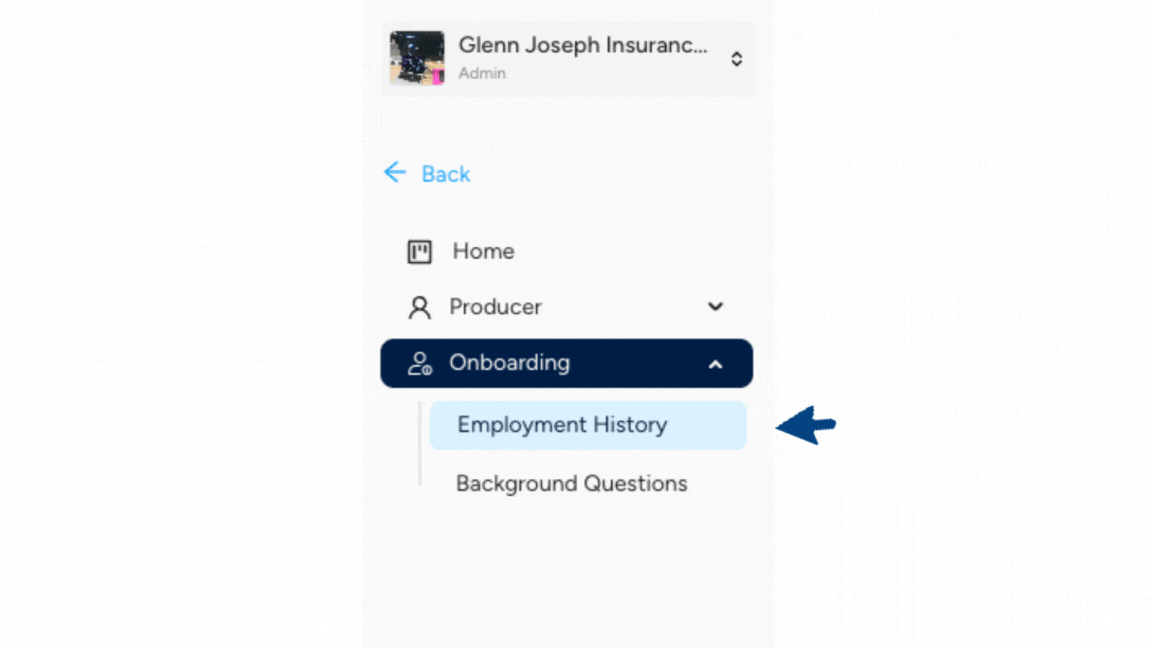The height and width of the screenshot is (648, 1152).
Task: Click the Home navigation row
Action: click(483, 251)
